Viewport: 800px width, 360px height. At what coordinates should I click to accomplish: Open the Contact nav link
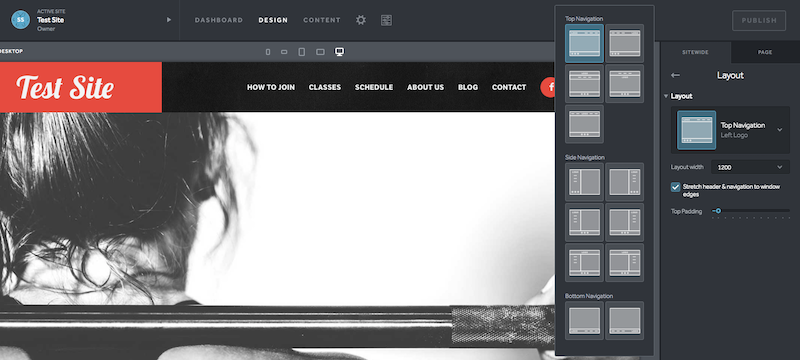pyautogui.click(x=509, y=87)
